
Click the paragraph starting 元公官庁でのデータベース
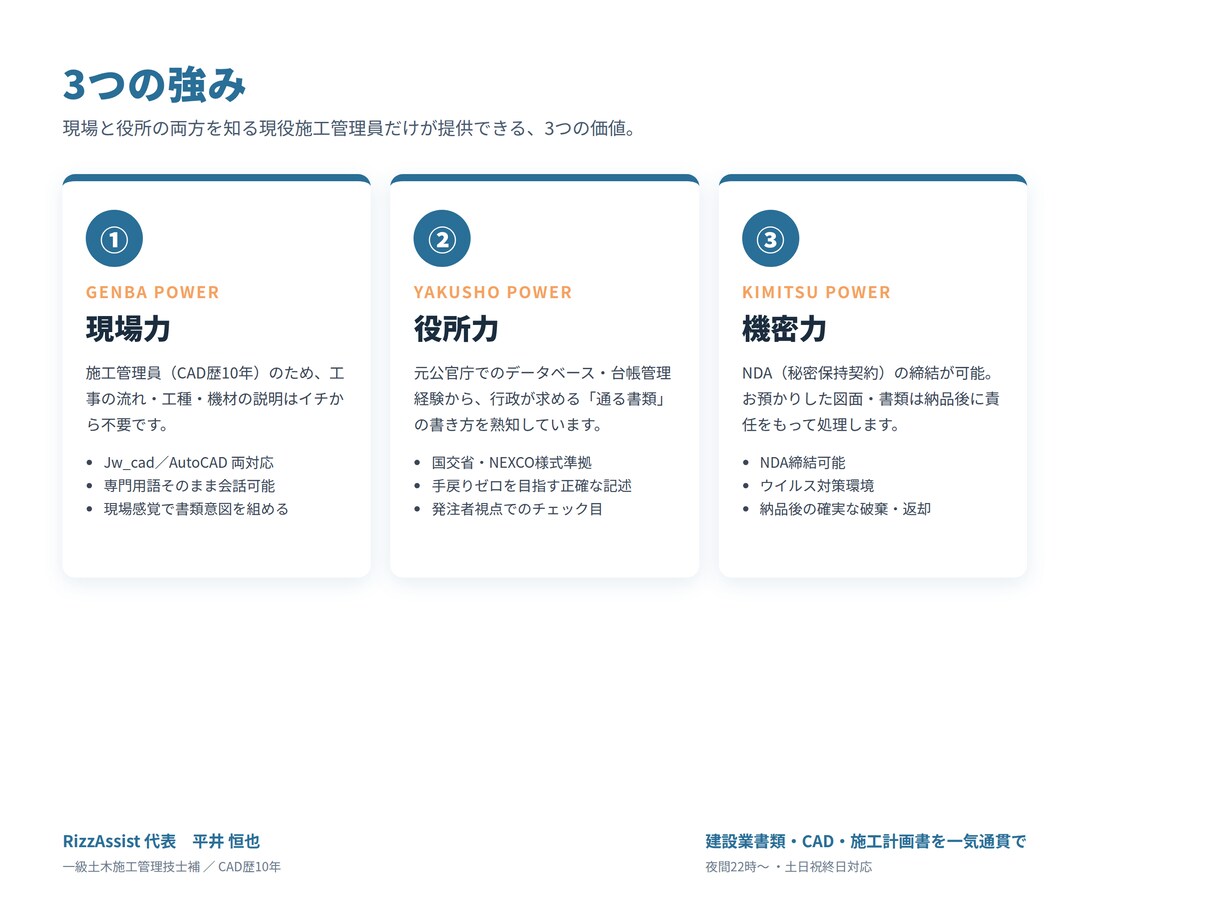coord(543,399)
